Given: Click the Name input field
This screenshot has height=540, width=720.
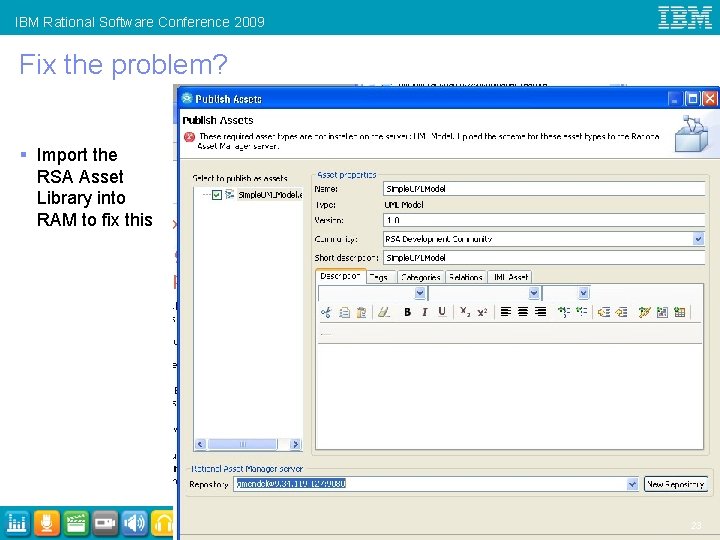Looking at the screenshot, I should (x=544, y=189).
